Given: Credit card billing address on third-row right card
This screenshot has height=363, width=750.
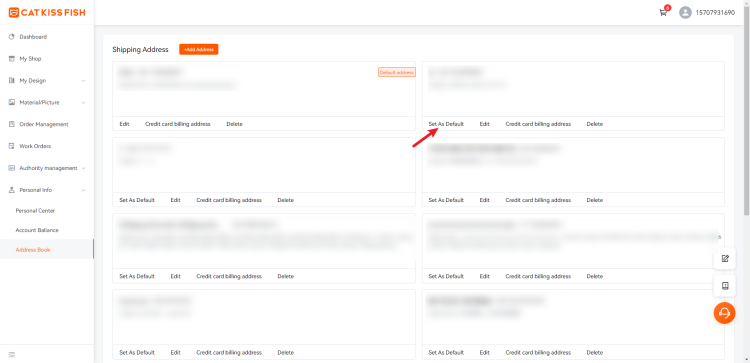Looking at the screenshot, I should point(538,276).
